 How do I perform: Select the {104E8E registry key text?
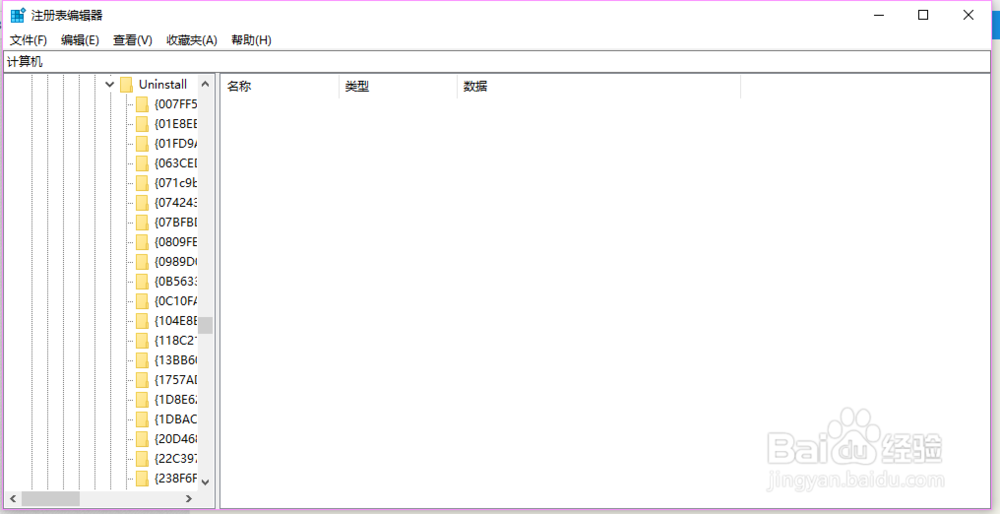click(x=176, y=321)
